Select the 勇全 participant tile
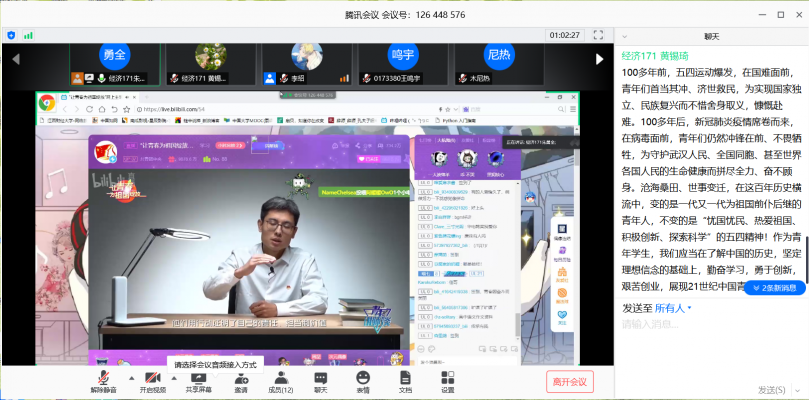 (115, 64)
